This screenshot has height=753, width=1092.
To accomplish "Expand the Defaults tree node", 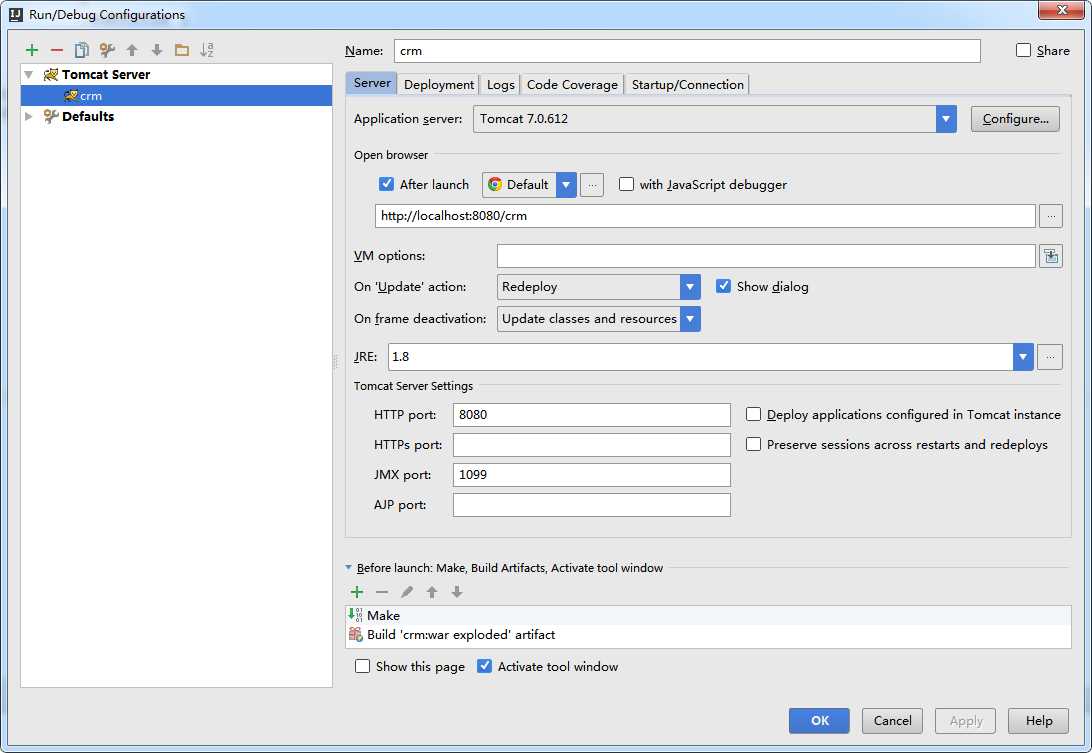I will tap(29, 116).
